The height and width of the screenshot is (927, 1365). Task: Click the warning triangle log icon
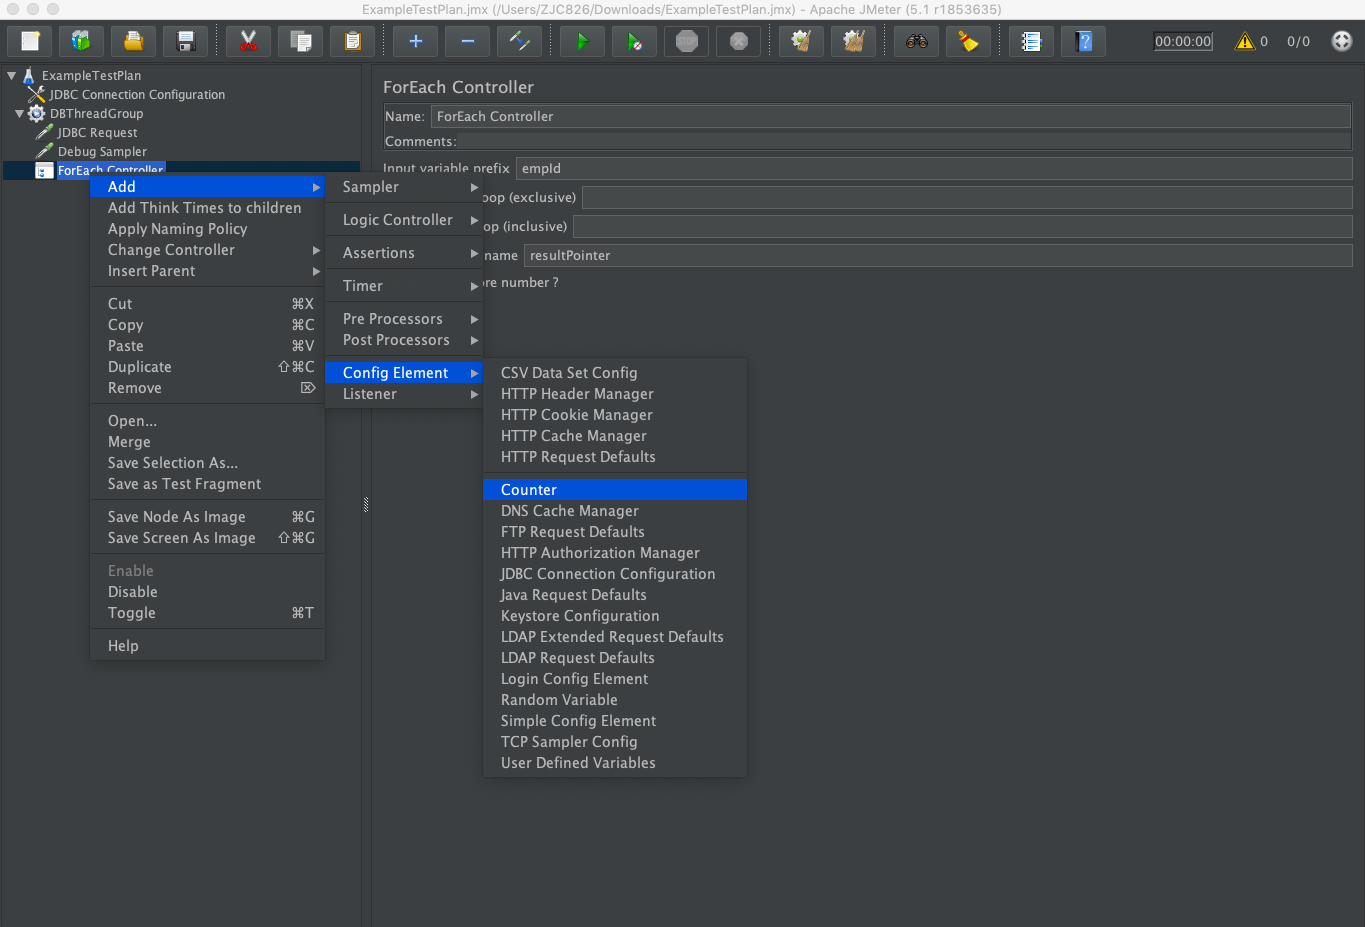pos(1245,41)
